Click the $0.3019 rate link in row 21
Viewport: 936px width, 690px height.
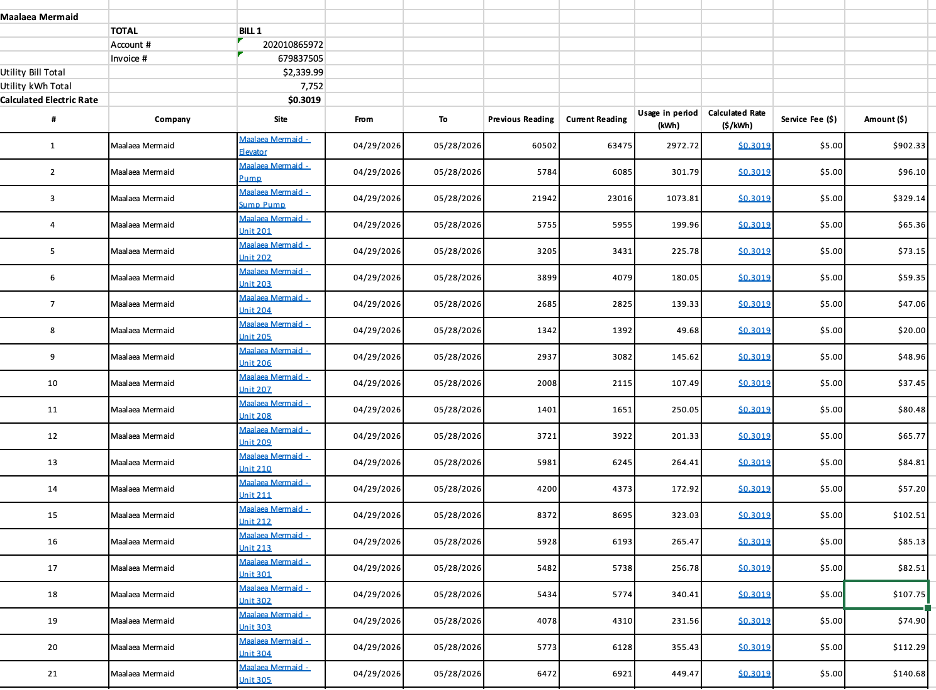755,674
